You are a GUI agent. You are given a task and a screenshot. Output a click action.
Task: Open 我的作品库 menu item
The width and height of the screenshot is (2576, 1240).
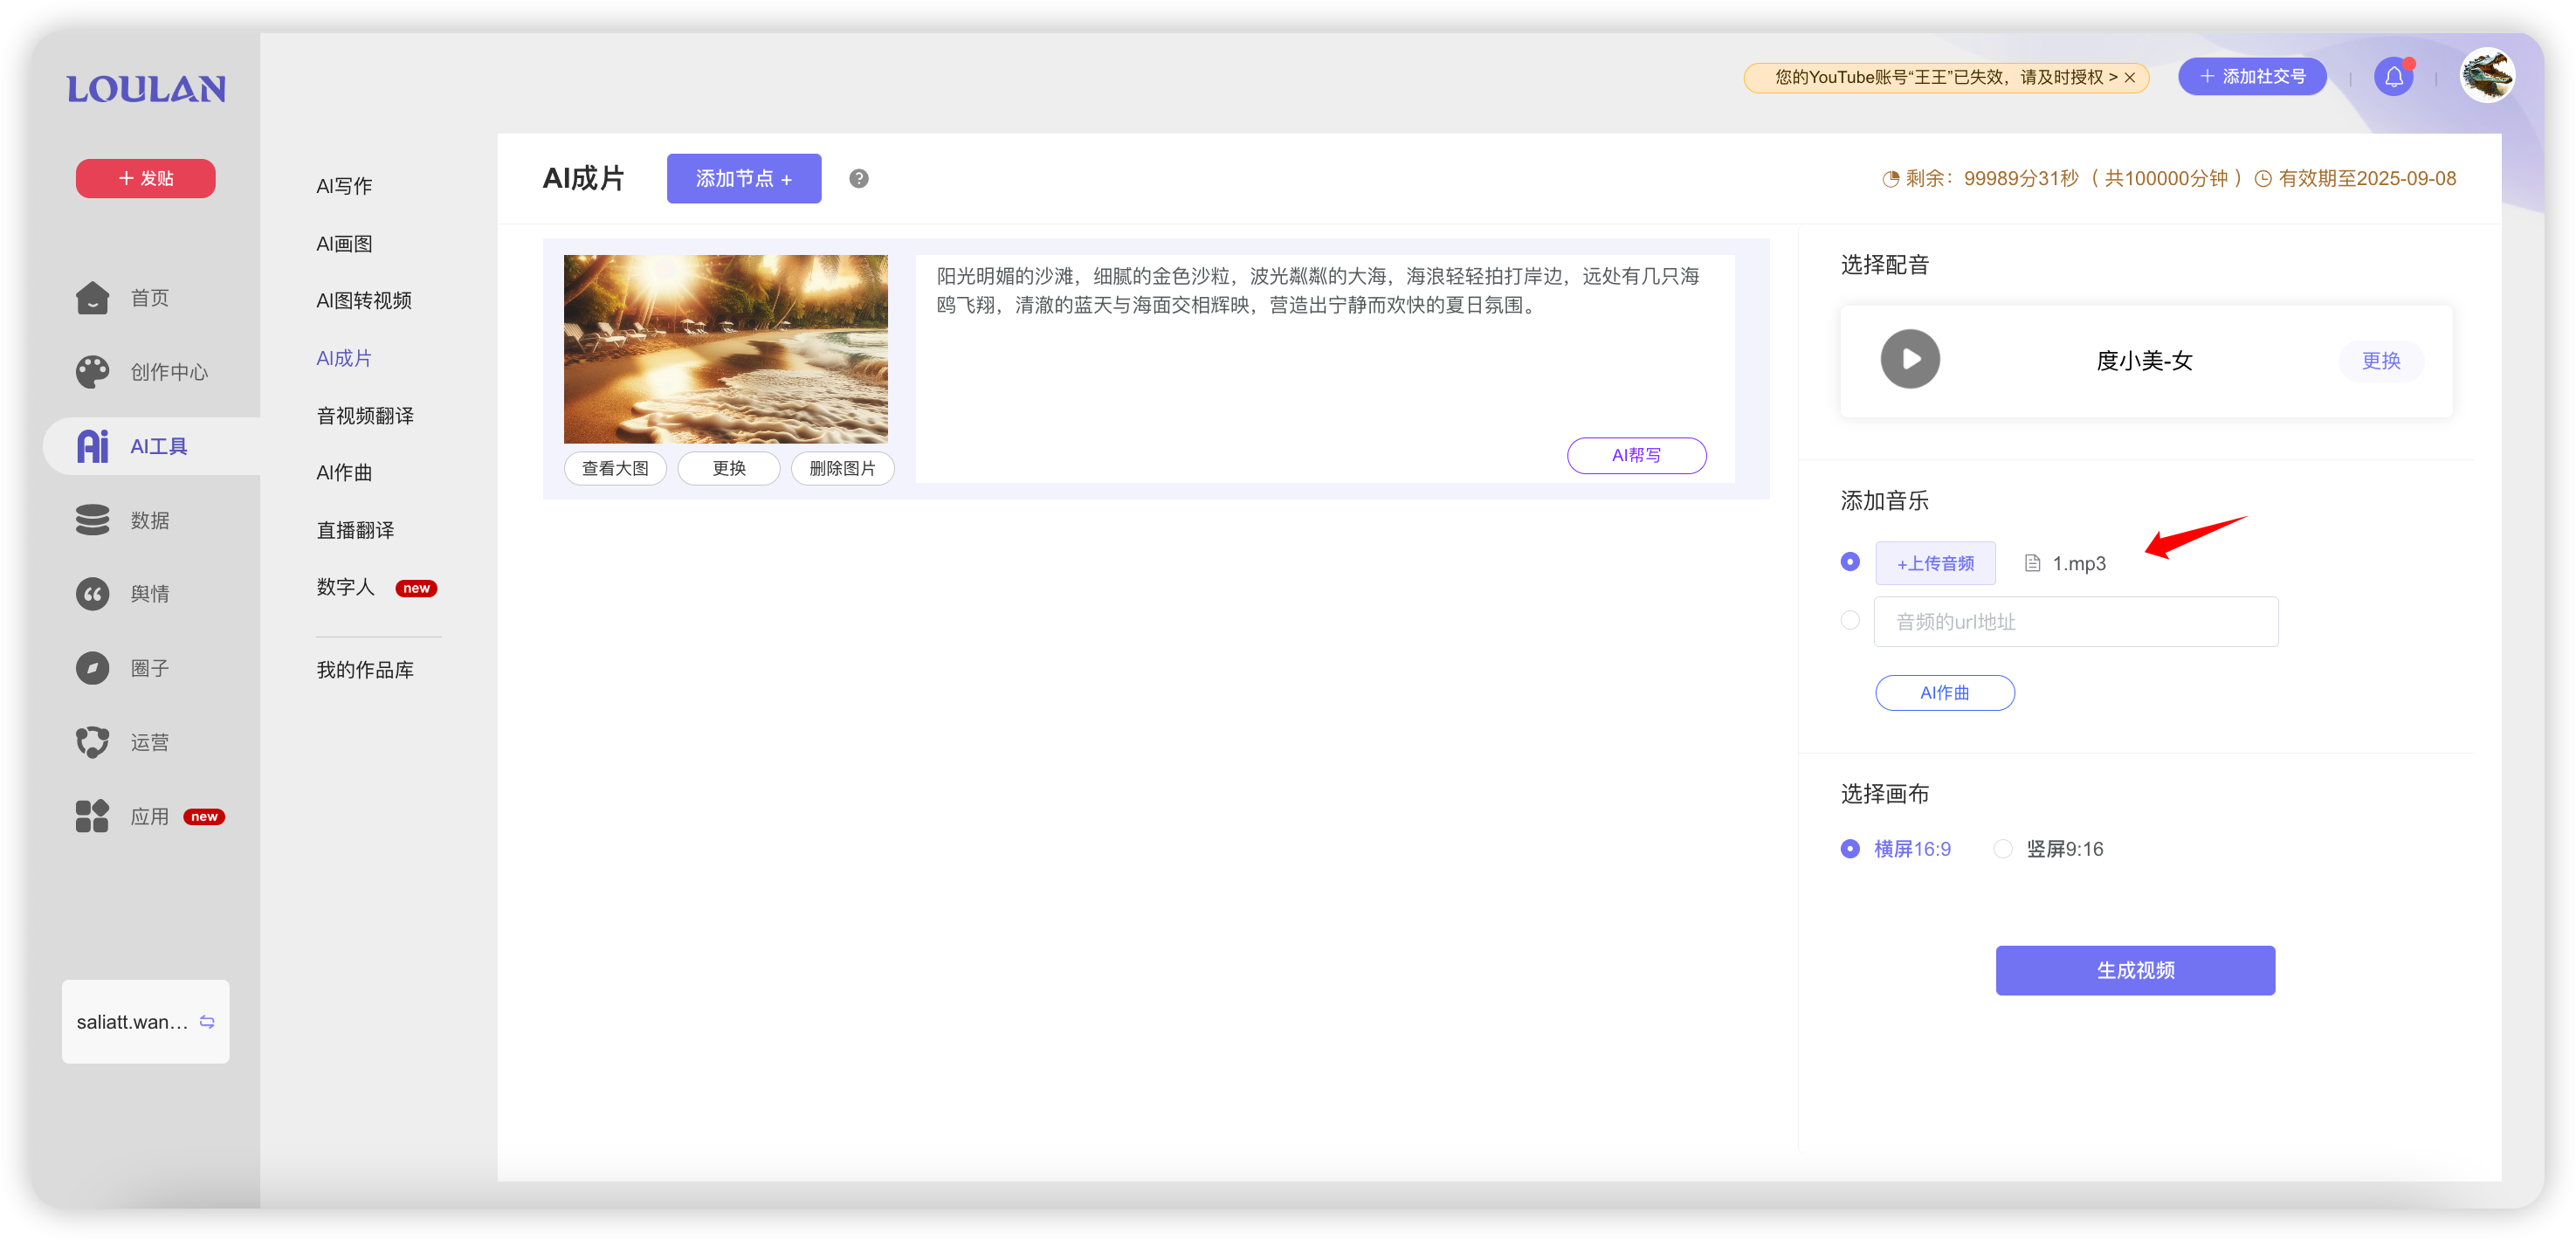point(365,670)
